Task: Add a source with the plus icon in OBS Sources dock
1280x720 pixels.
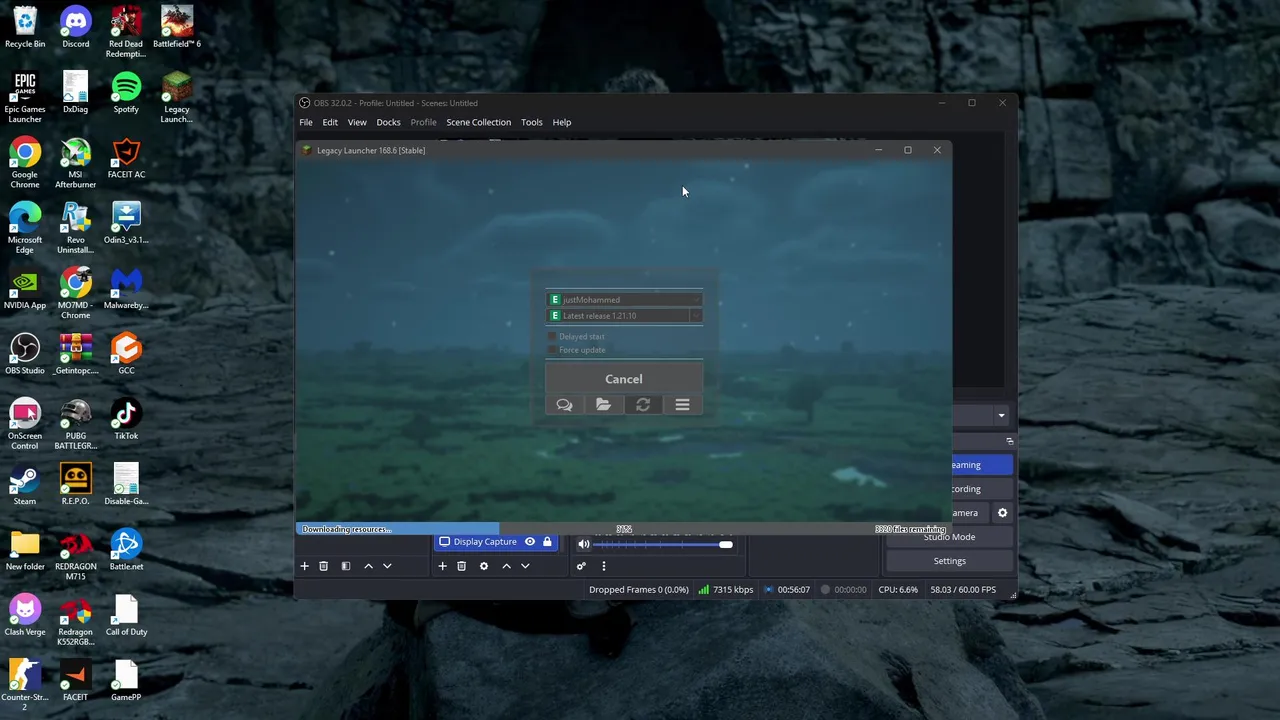Action: click(x=442, y=566)
